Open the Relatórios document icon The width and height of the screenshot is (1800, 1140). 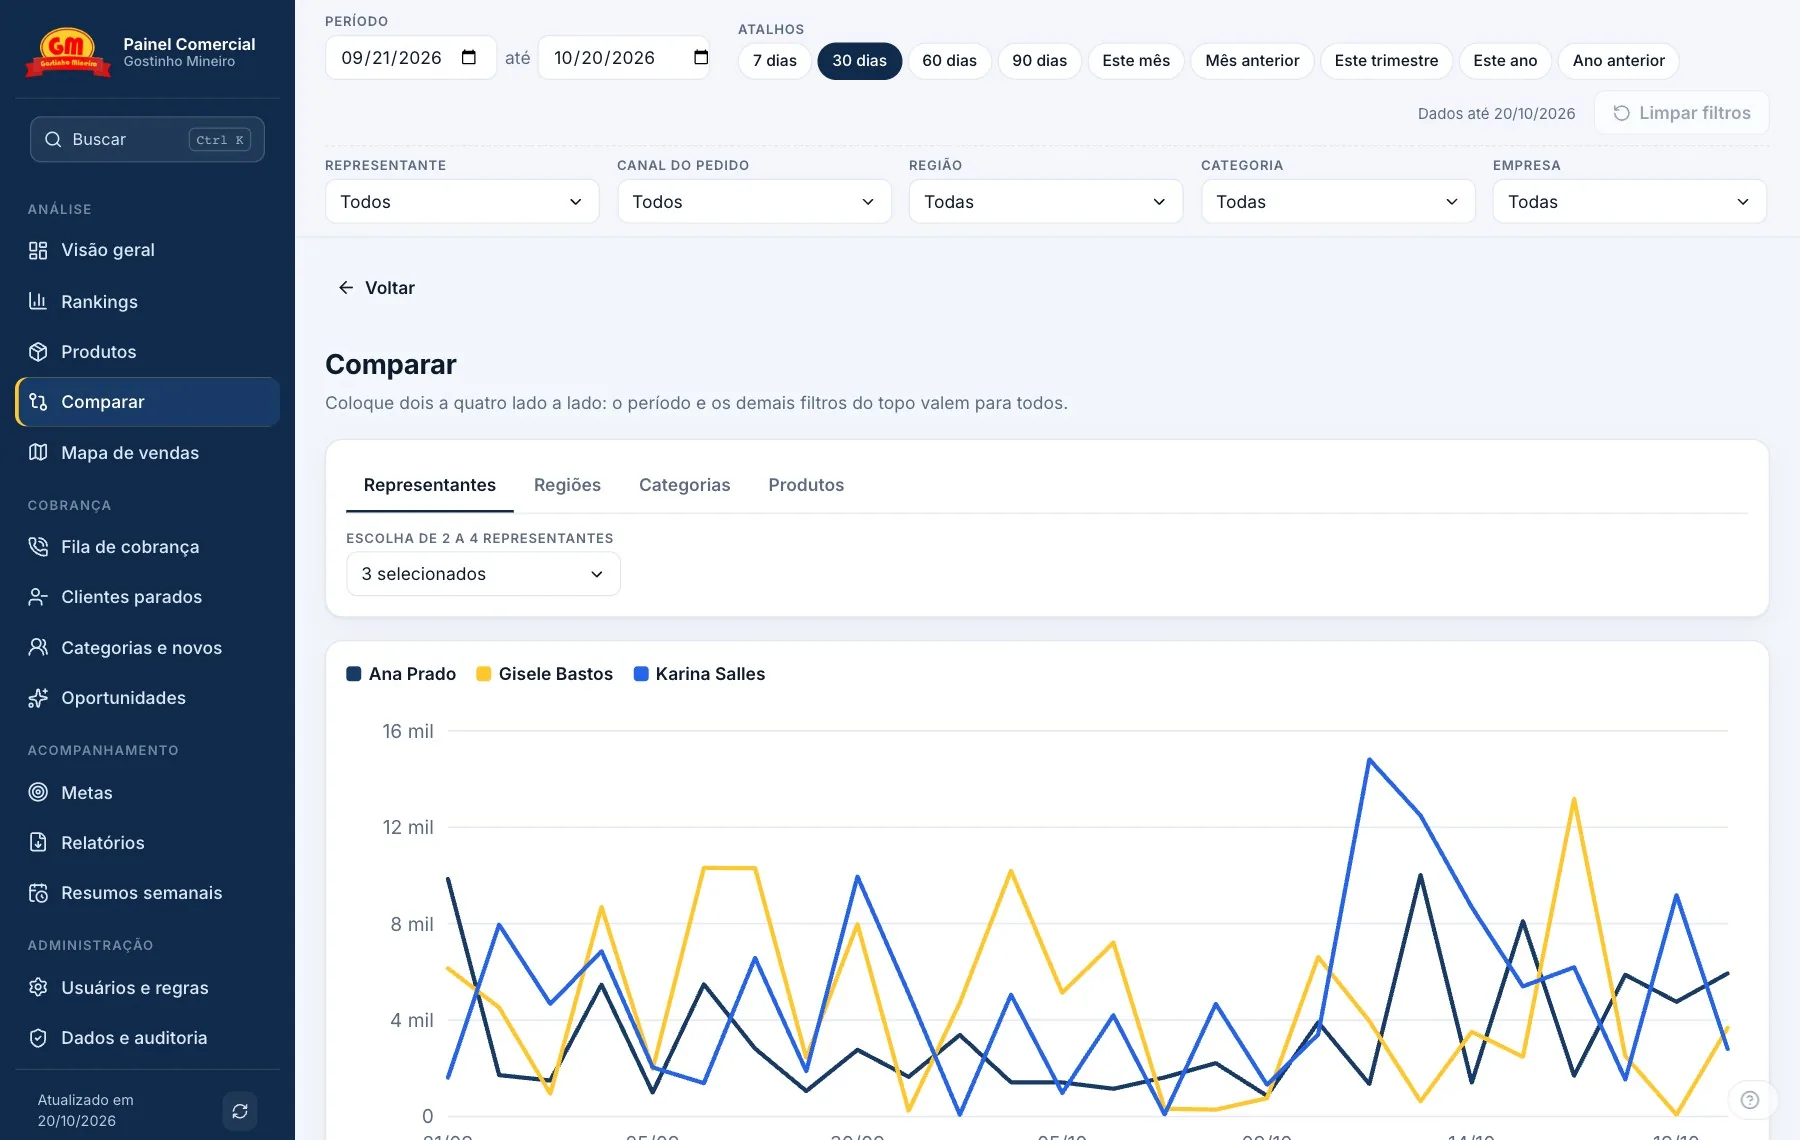coord(38,842)
